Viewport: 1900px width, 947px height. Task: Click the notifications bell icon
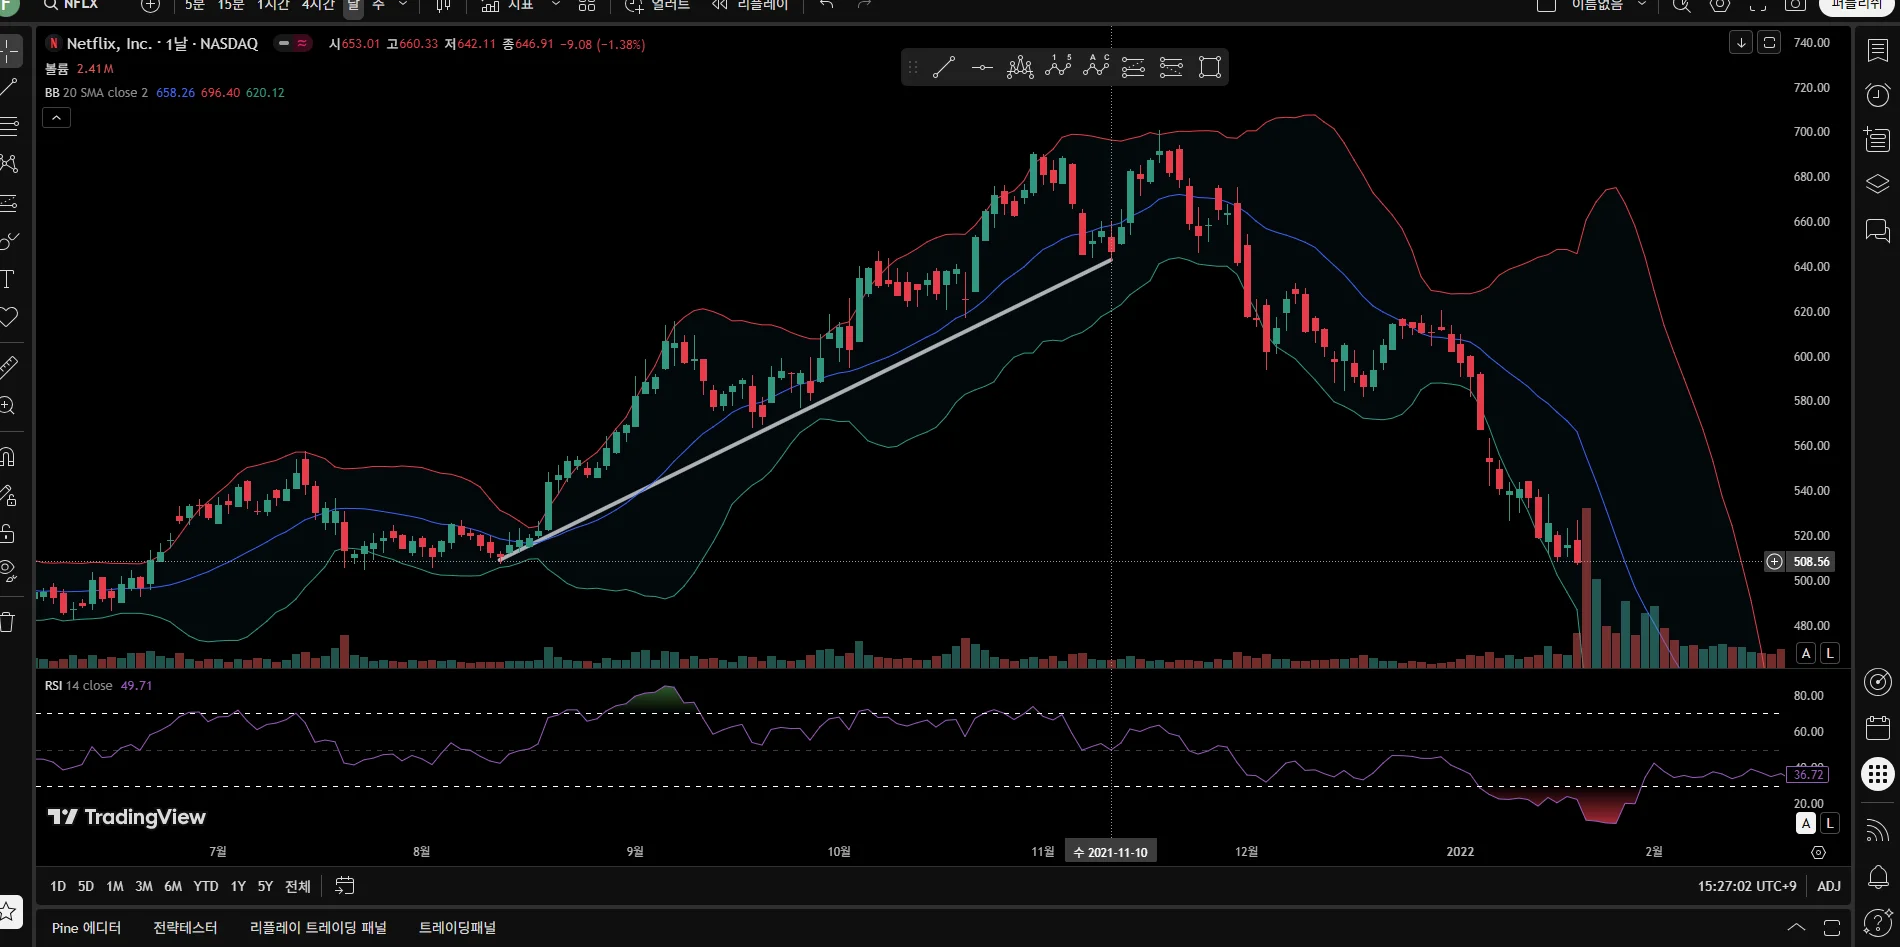coord(1877,877)
